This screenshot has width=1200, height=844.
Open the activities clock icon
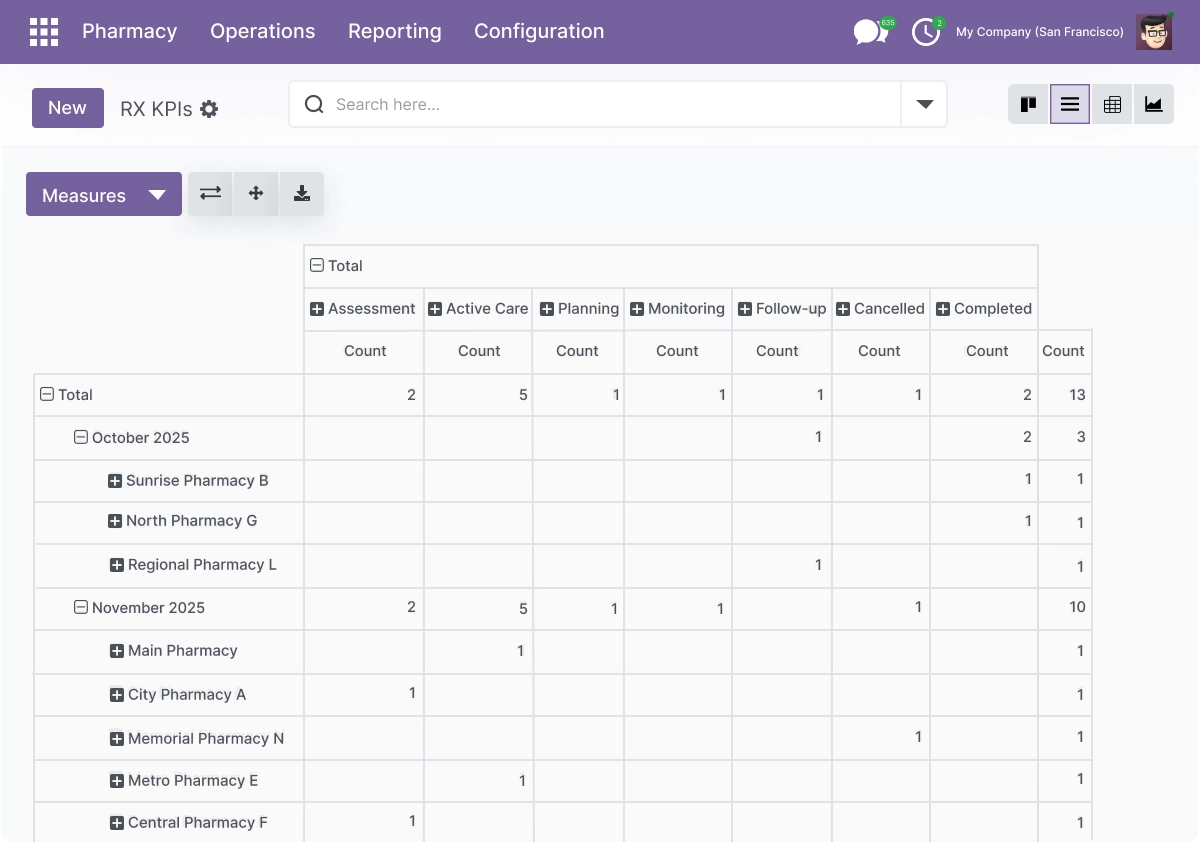[927, 32]
